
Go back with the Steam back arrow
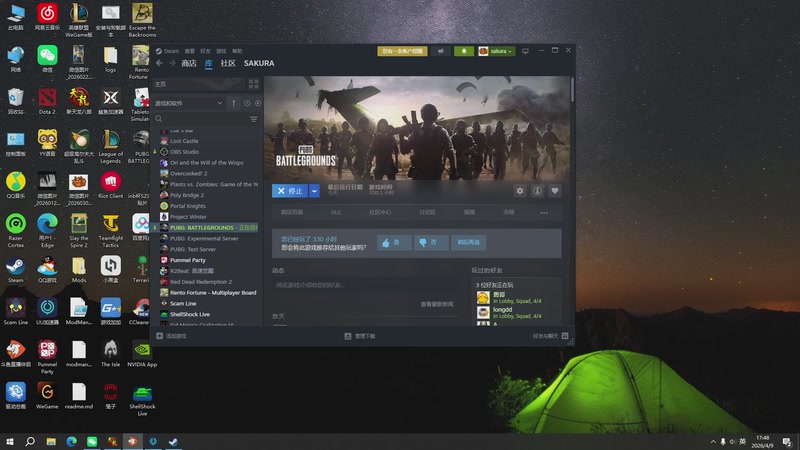point(159,63)
